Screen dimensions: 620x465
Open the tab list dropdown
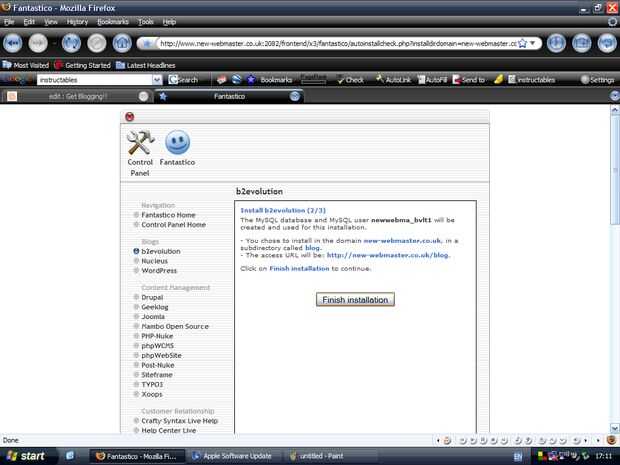(614, 96)
